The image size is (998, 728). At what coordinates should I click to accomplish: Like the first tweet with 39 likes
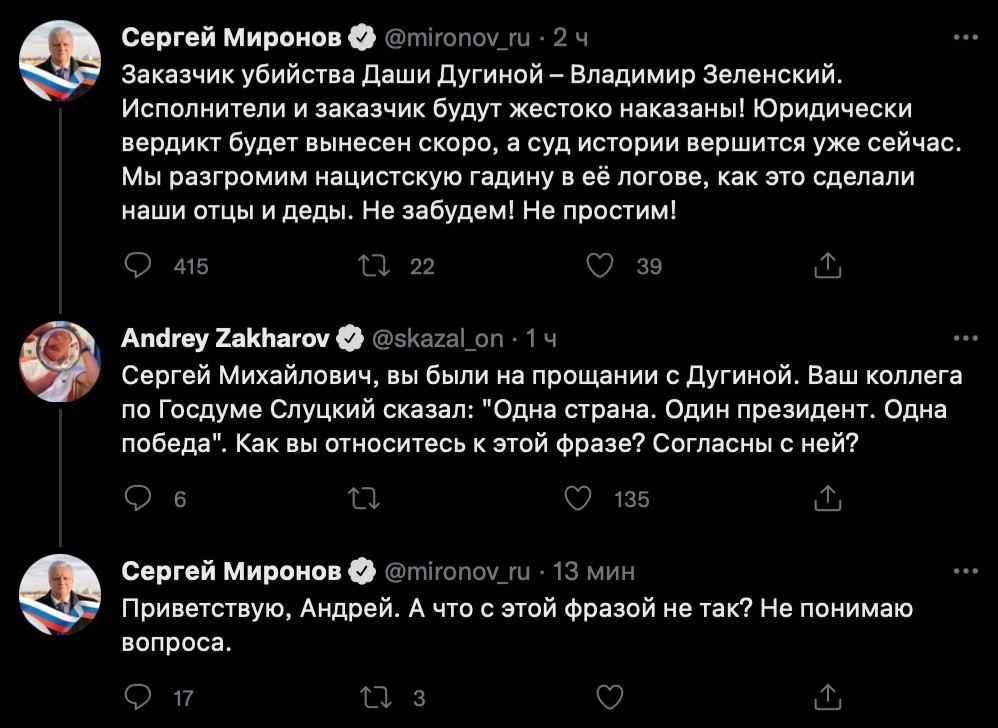[x=598, y=265]
